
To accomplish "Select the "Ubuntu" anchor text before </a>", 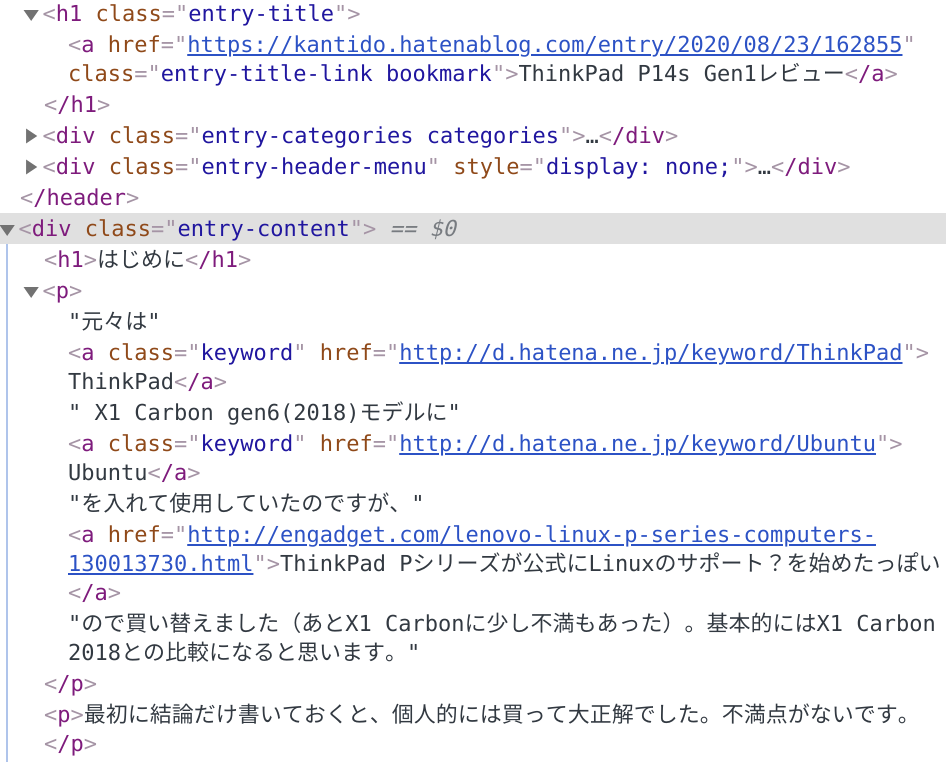I will (107, 472).
